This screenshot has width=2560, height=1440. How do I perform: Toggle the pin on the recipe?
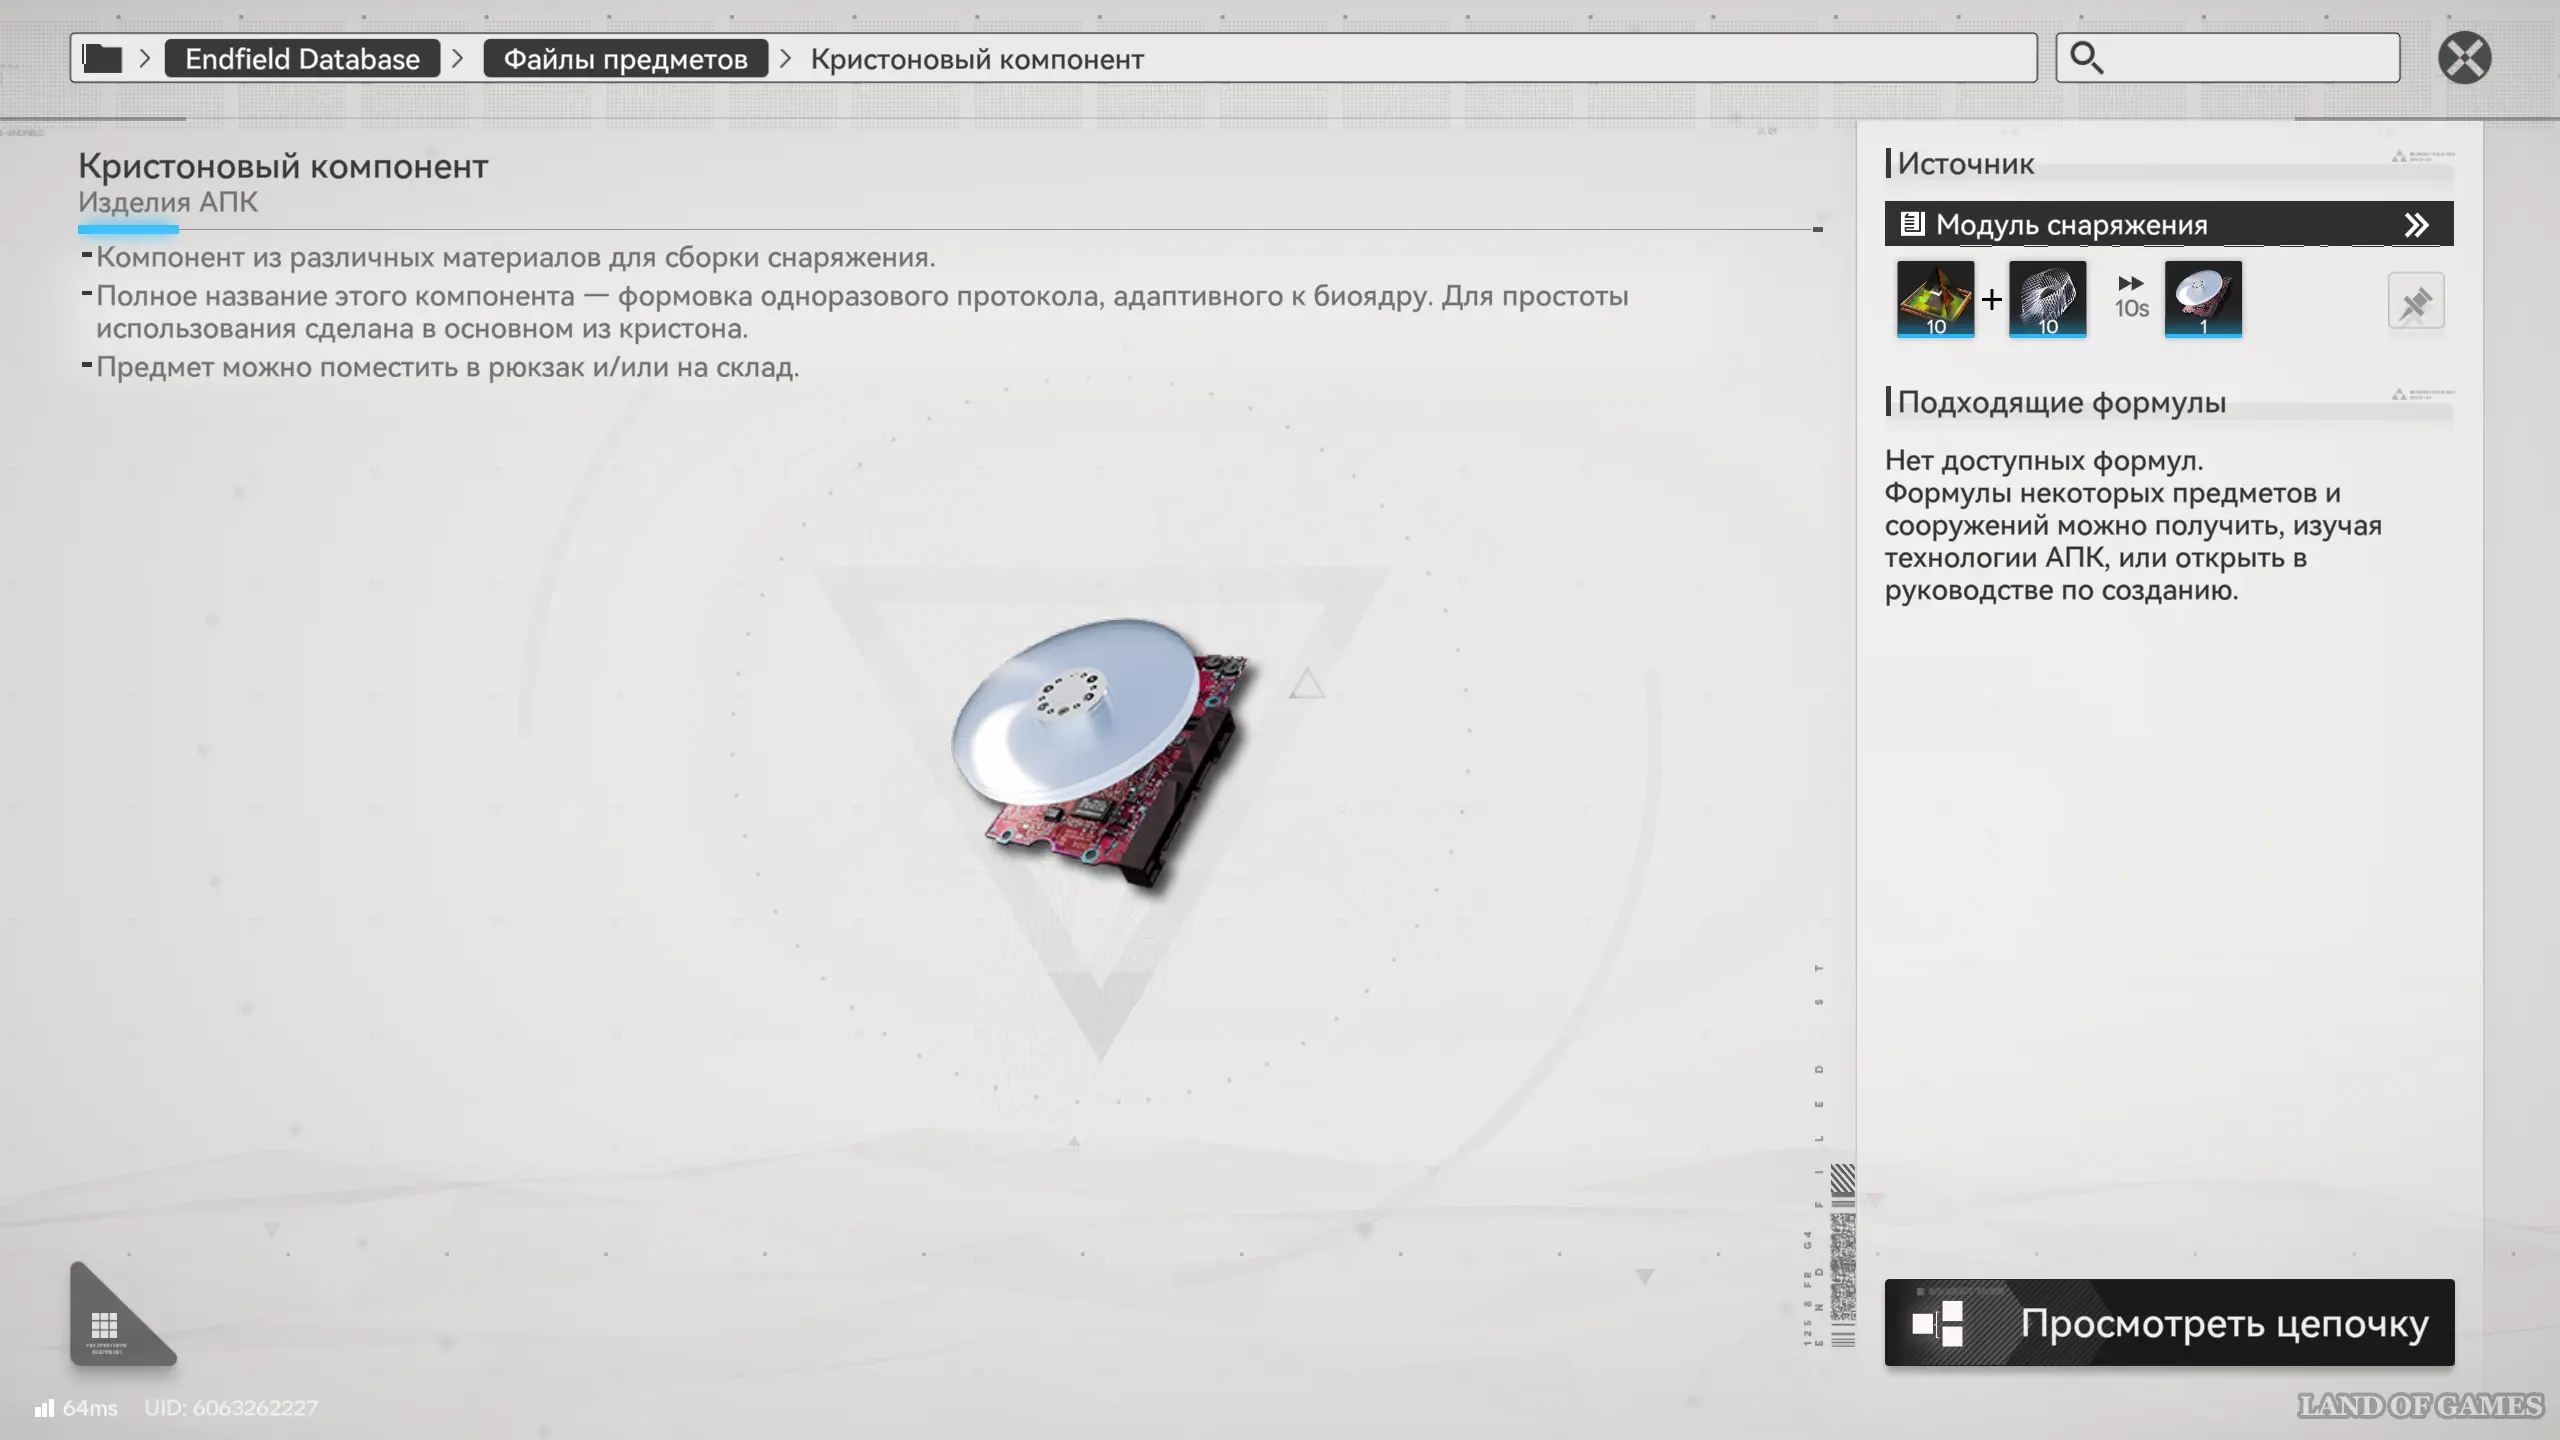(x=2415, y=301)
